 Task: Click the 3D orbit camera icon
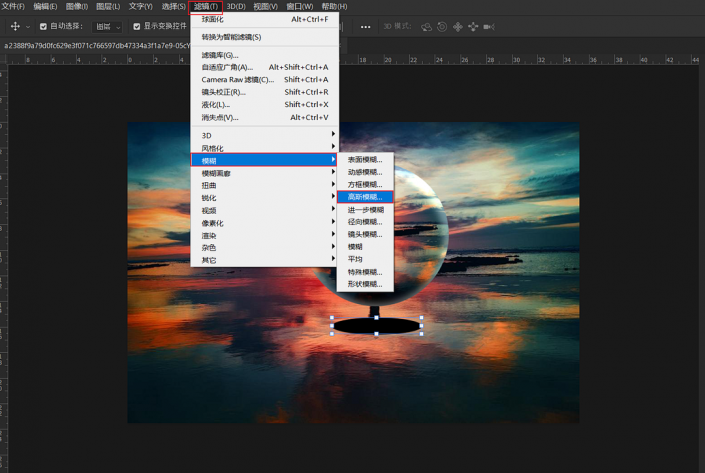(427, 27)
